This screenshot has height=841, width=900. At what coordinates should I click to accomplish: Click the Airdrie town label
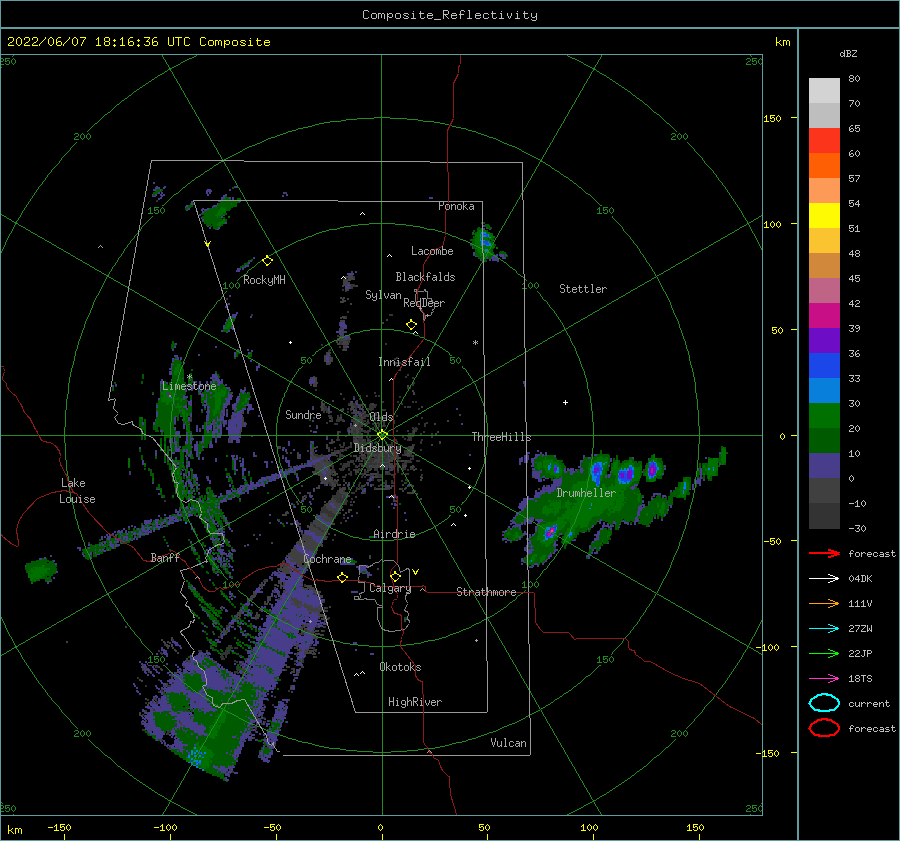394,534
